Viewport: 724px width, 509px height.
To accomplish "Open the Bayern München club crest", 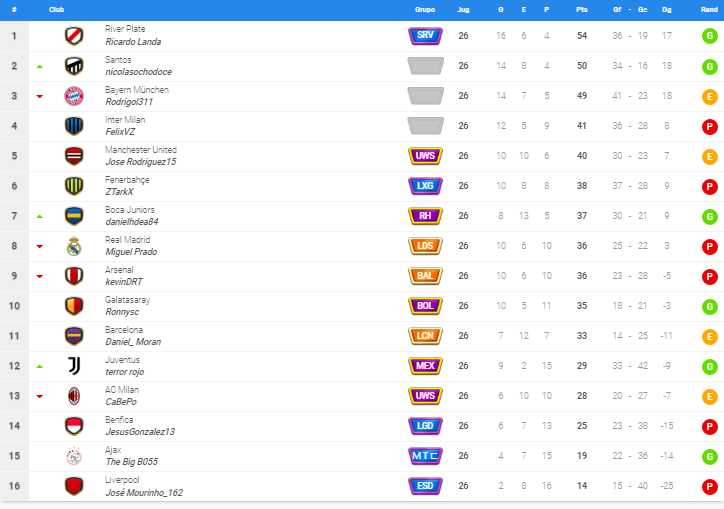I will click(74, 96).
